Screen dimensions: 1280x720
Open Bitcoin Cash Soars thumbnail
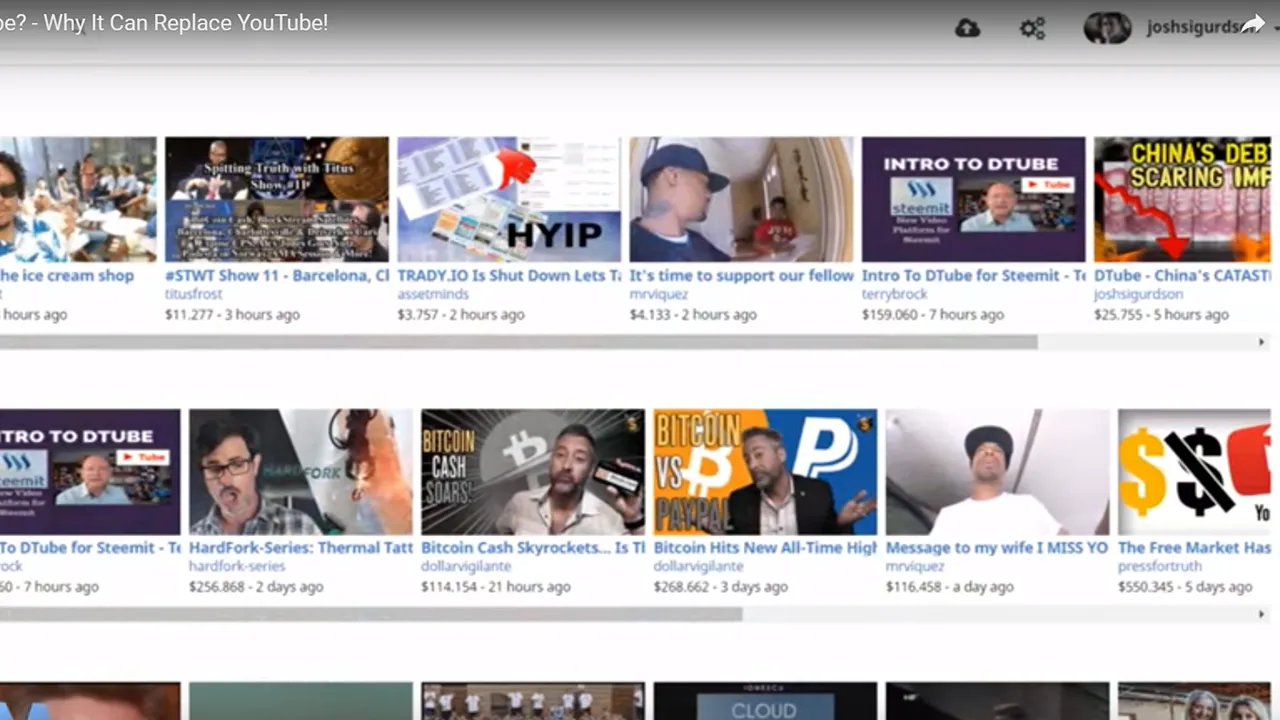(x=533, y=471)
